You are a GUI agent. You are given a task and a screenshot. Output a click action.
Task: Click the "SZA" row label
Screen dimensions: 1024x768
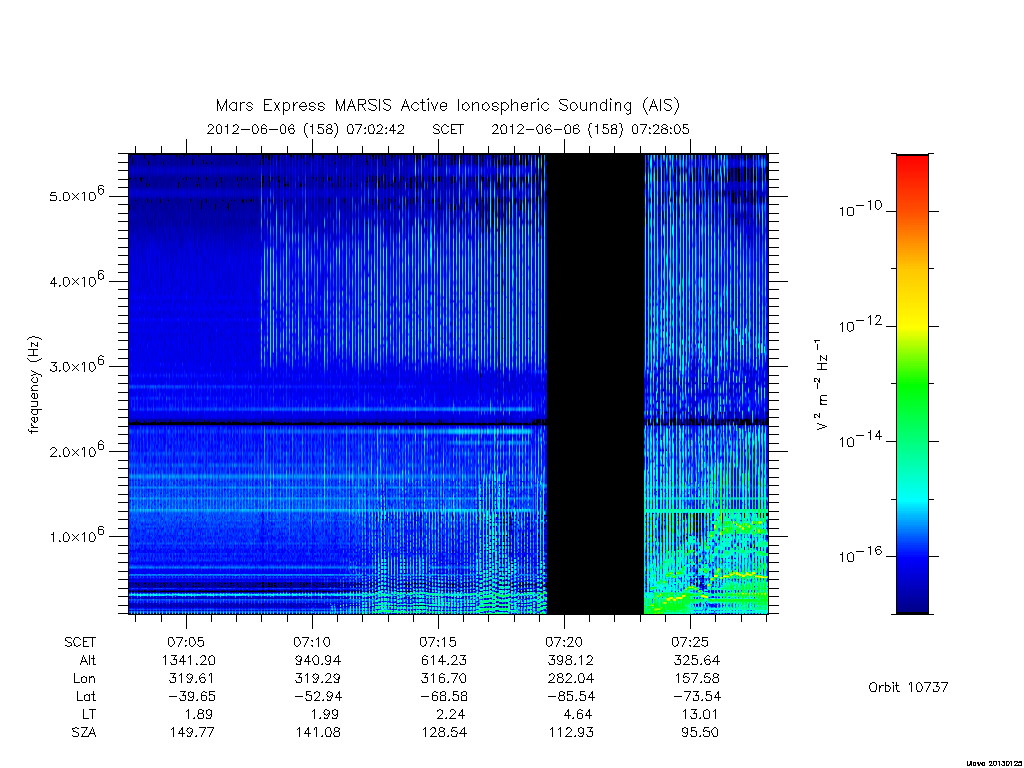tap(84, 733)
